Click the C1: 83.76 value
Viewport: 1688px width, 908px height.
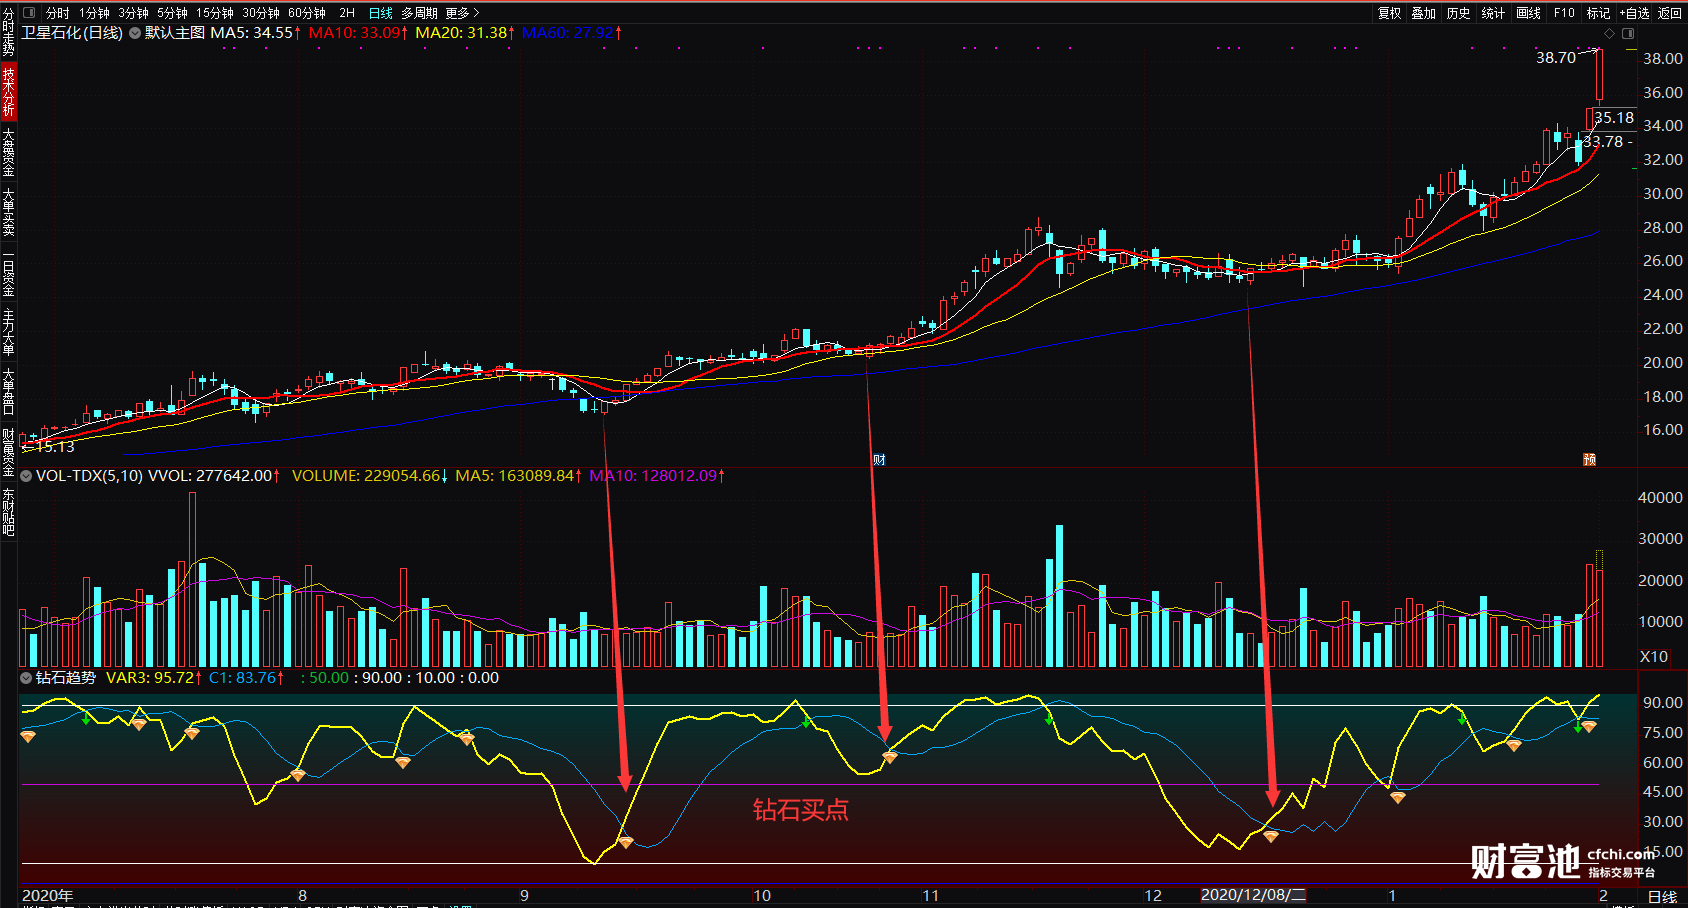click(x=246, y=678)
